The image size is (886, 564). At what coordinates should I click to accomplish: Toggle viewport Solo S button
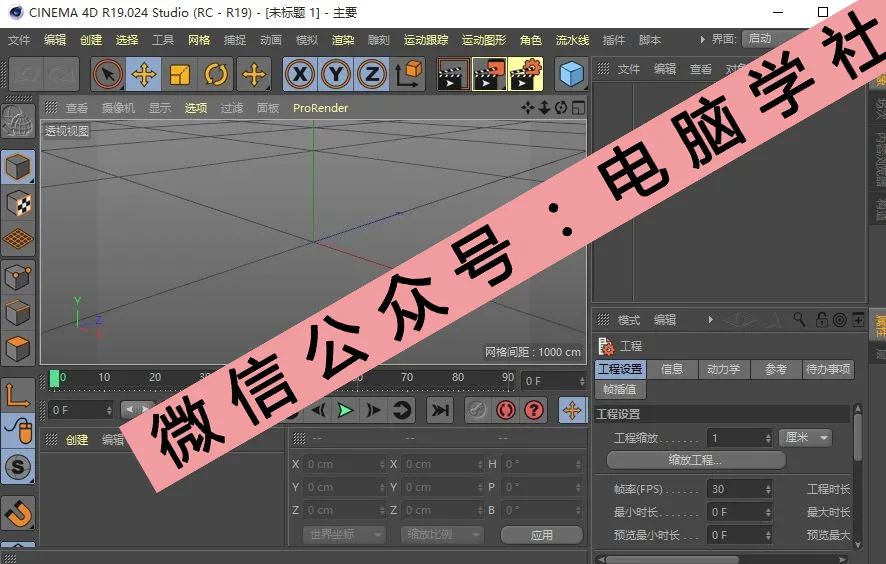(18, 467)
